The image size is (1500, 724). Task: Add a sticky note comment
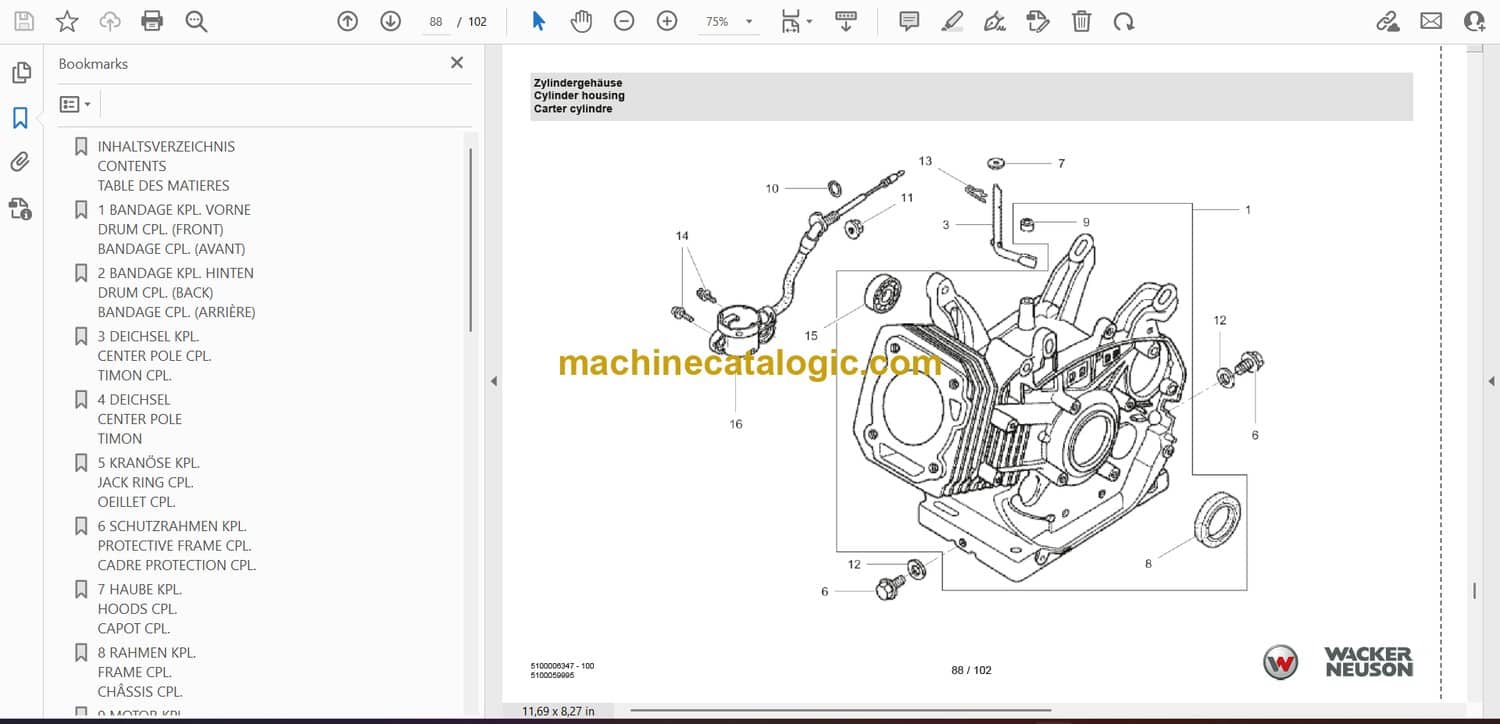(909, 21)
